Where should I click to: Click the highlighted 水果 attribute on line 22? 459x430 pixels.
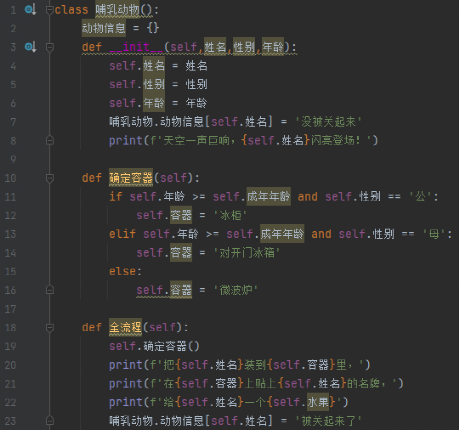[x=318, y=402]
